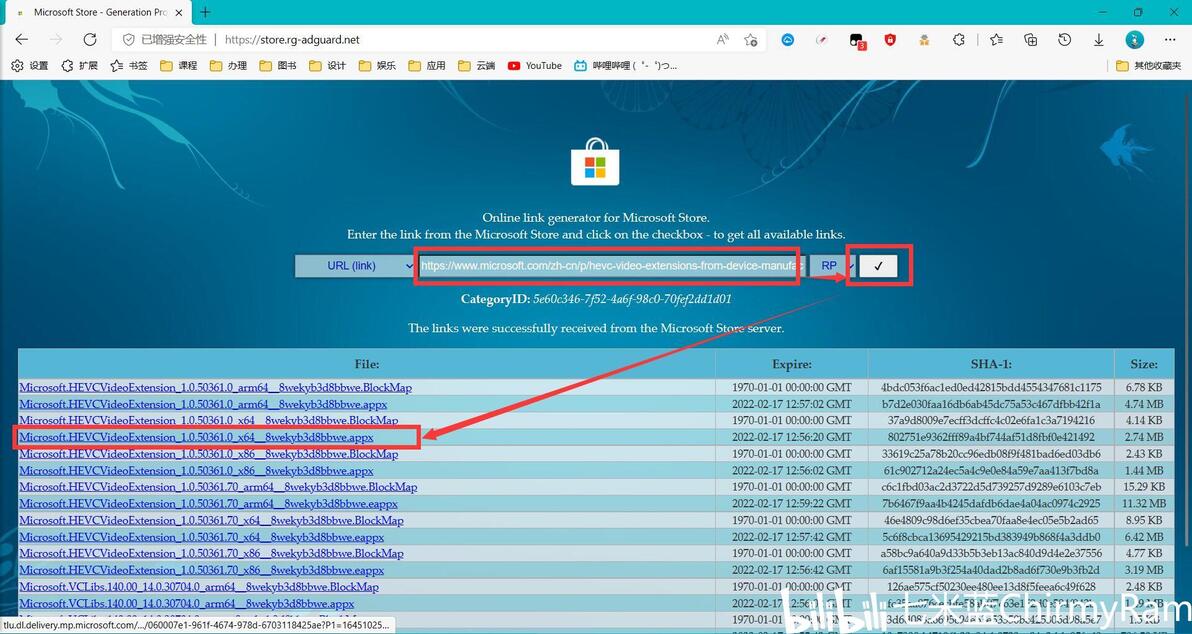Open the Favorites list icon

coord(997,40)
